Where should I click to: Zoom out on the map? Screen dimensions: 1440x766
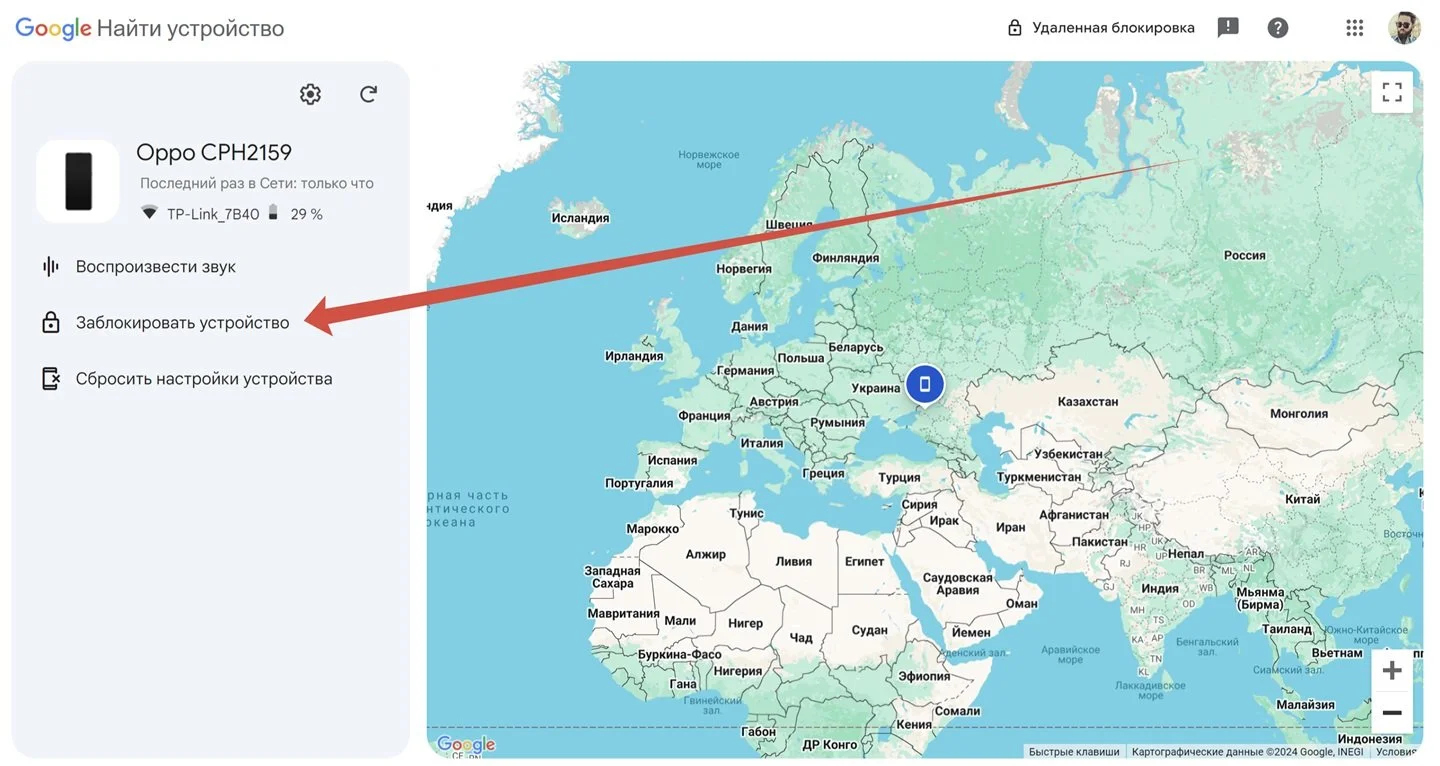(x=1392, y=713)
